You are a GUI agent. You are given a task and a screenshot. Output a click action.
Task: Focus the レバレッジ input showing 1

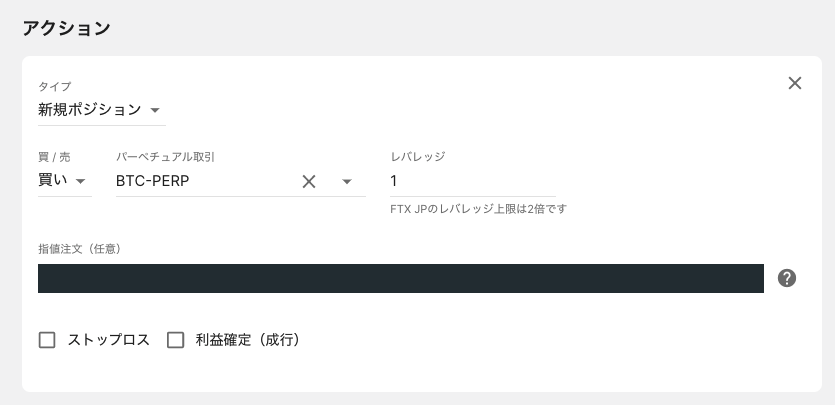[x=472, y=181]
